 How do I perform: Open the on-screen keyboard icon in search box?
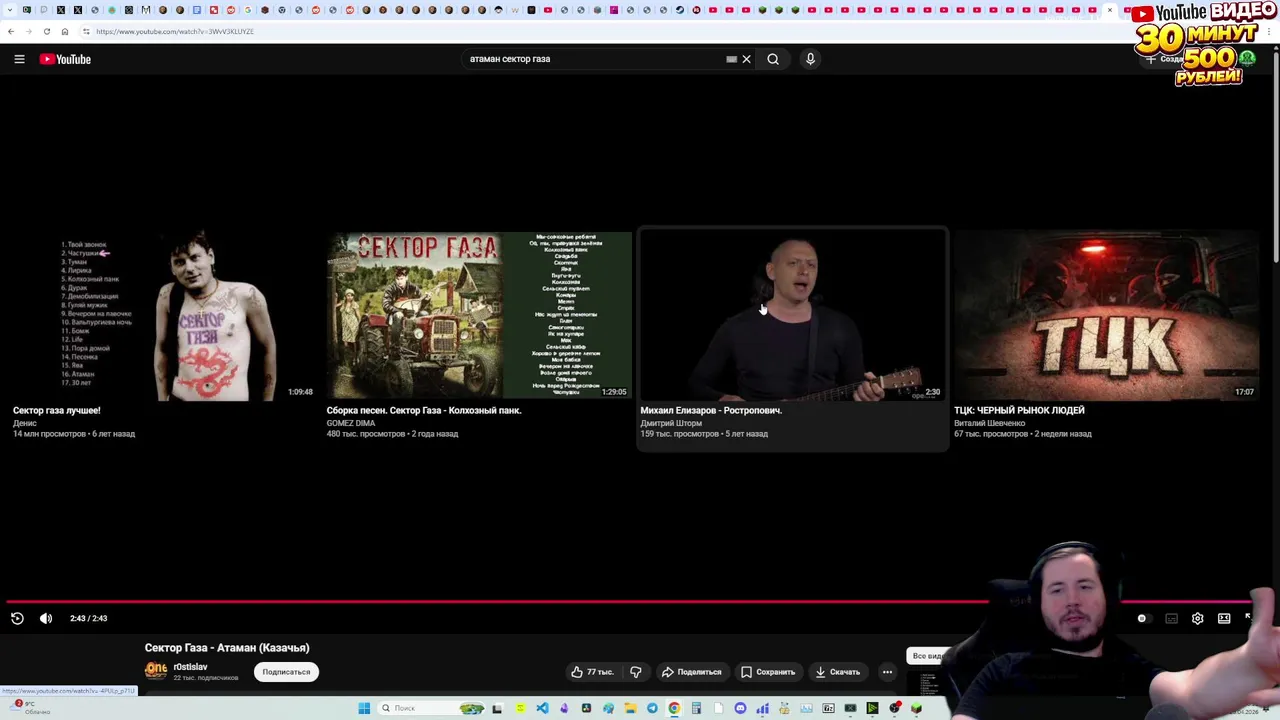click(731, 59)
